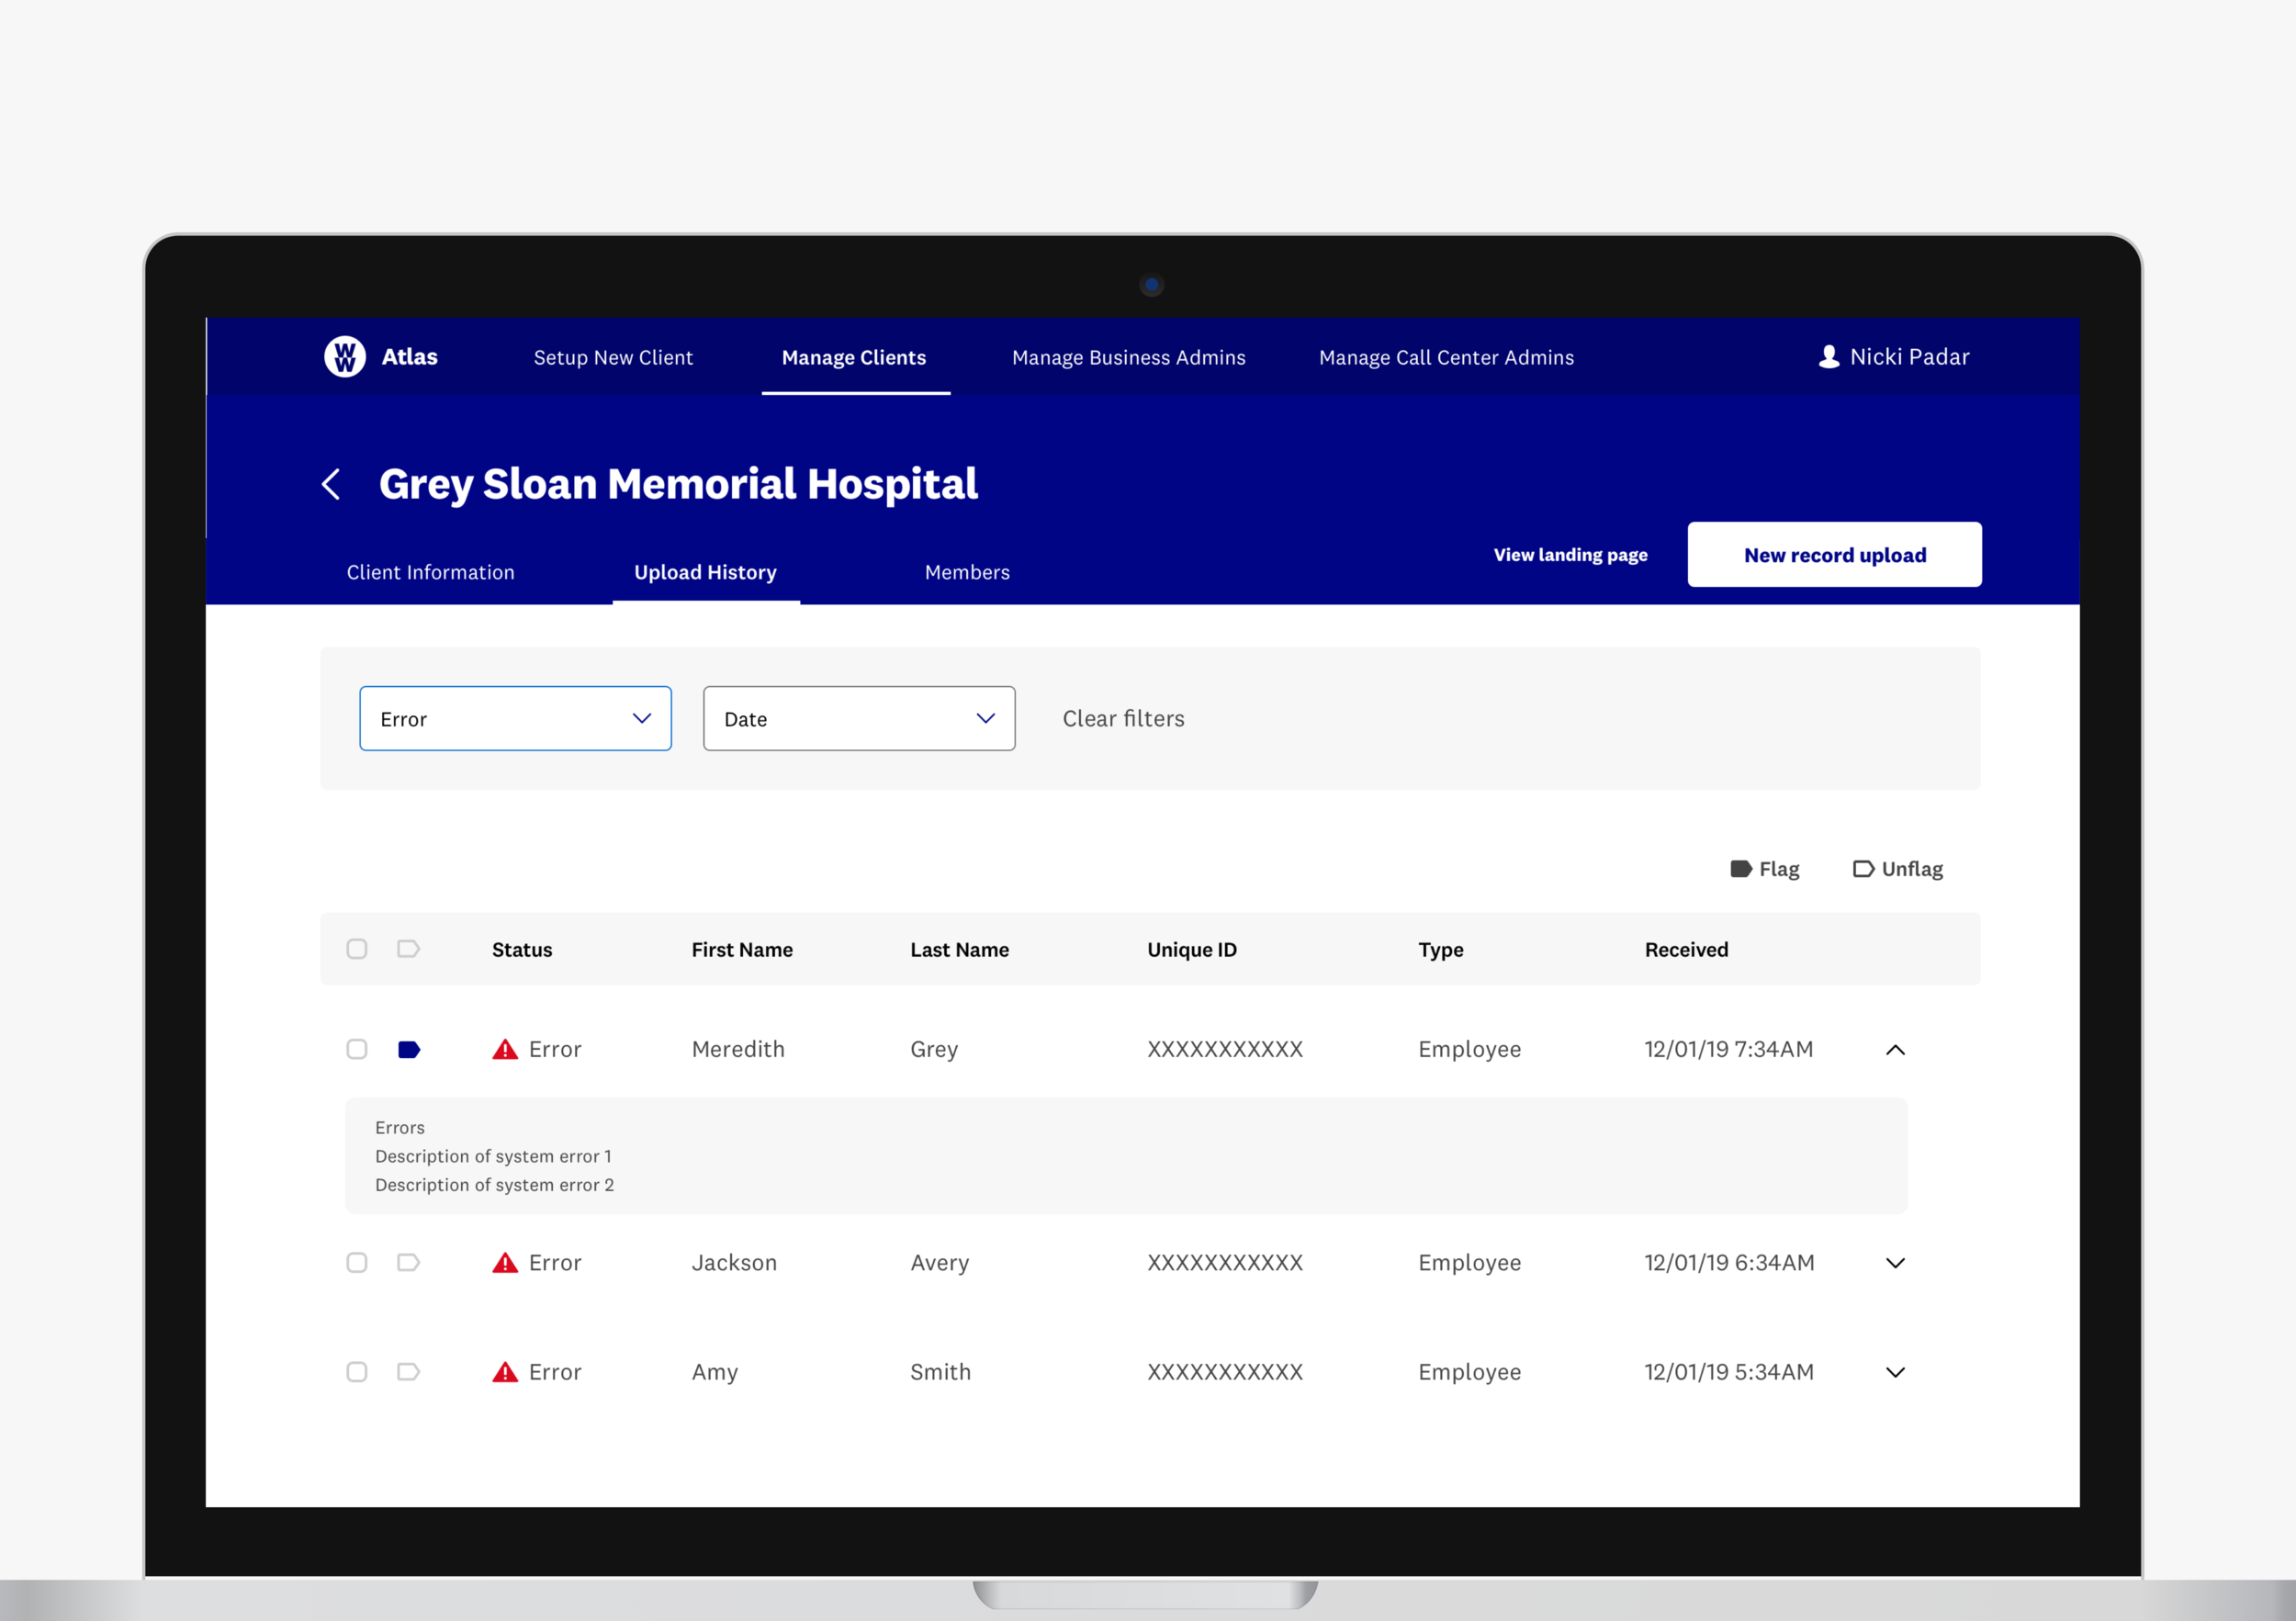Flag the Amy Smith record using its row flag icon
2296x1621 pixels.
(408, 1371)
